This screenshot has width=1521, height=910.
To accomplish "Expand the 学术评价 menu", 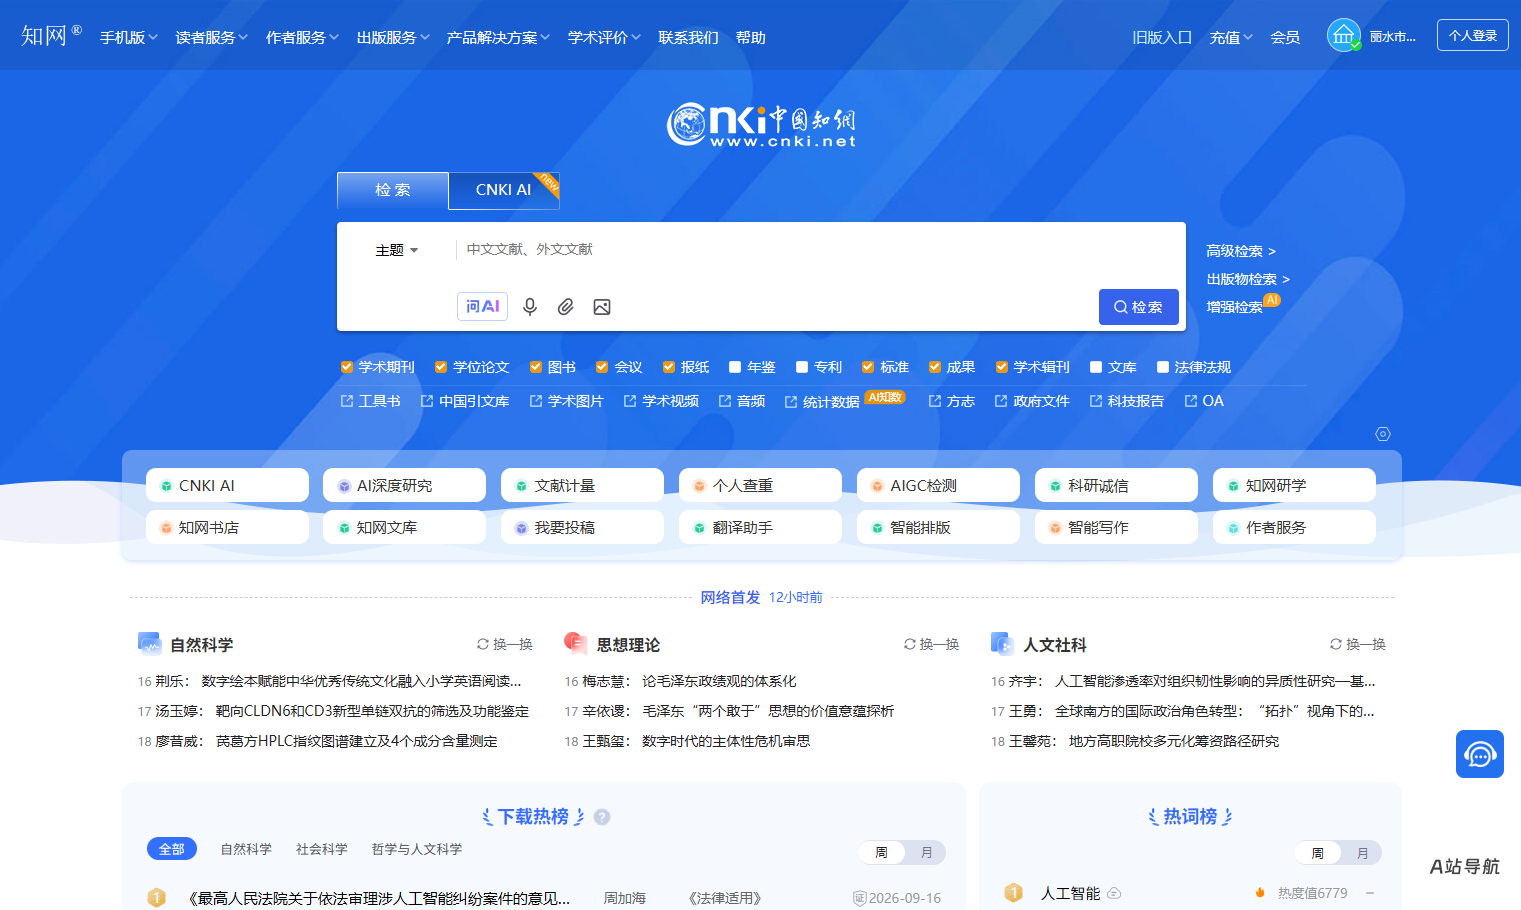I will [604, 37].
